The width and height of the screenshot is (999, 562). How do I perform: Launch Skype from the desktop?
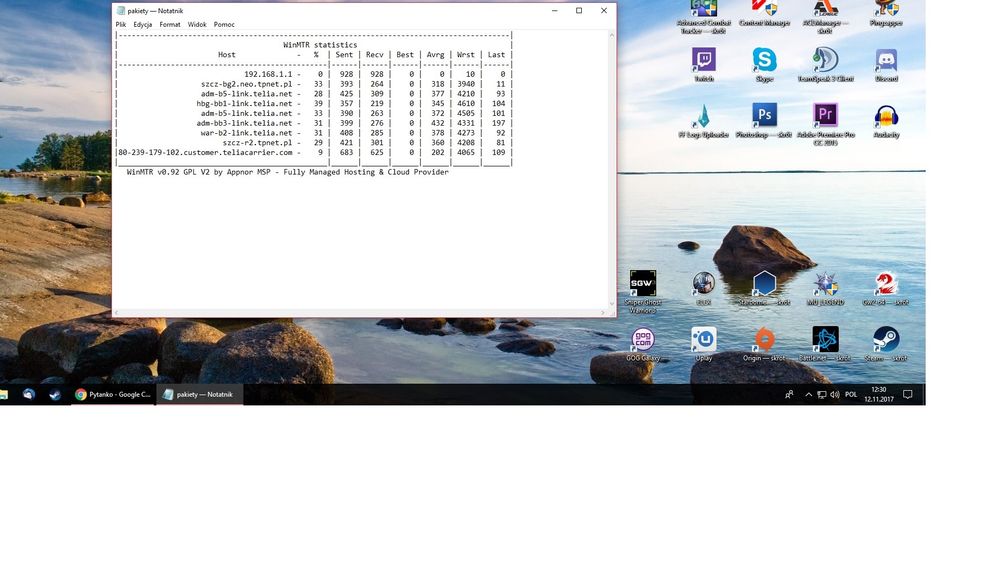point(764,62)
